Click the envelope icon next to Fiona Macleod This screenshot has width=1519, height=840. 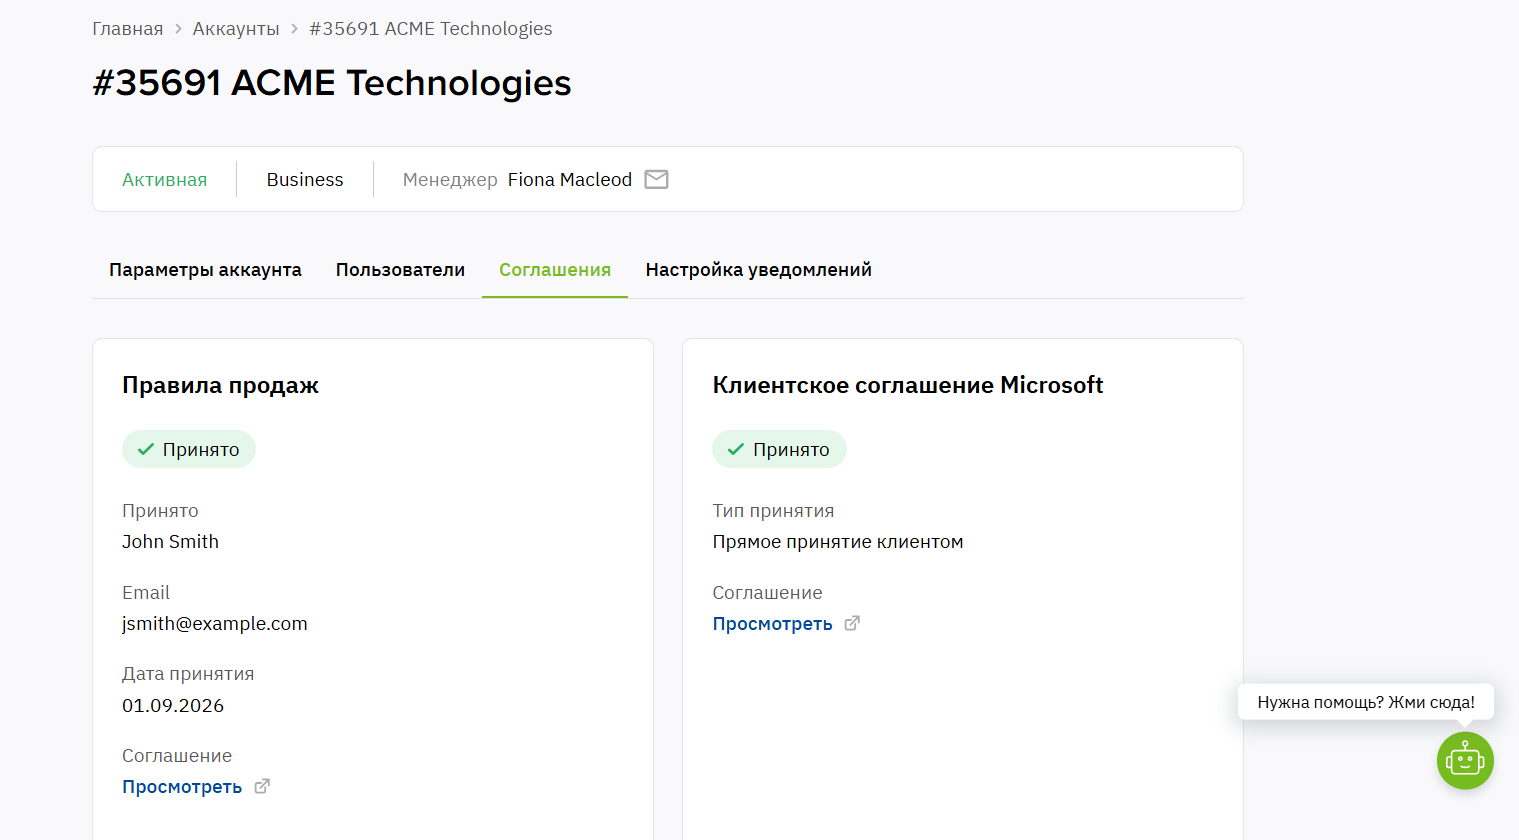pyautogui.click(x=656, y=179)
